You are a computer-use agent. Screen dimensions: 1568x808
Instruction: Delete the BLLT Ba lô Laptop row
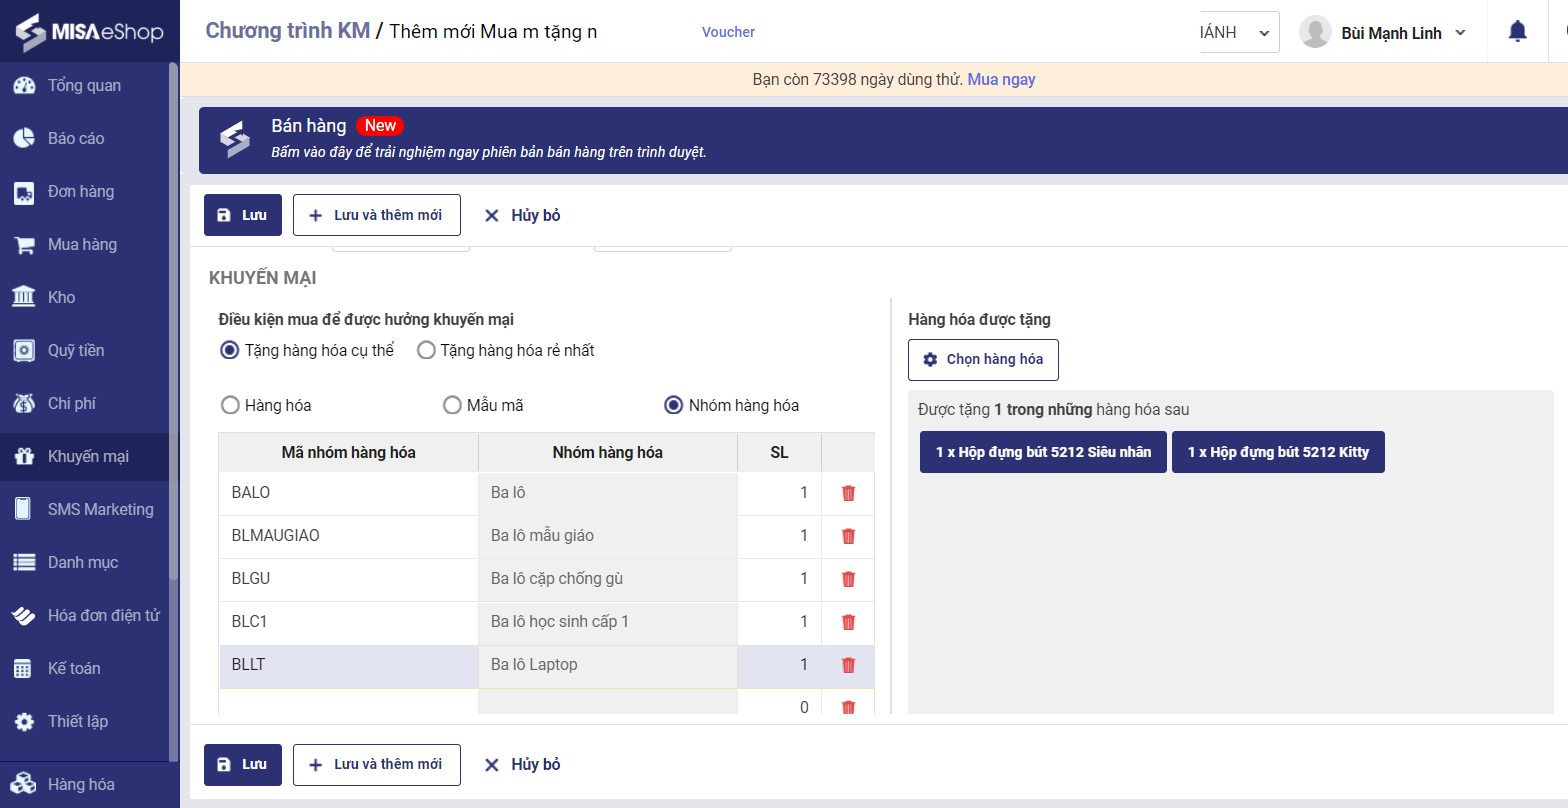click(x=849, y=665)
